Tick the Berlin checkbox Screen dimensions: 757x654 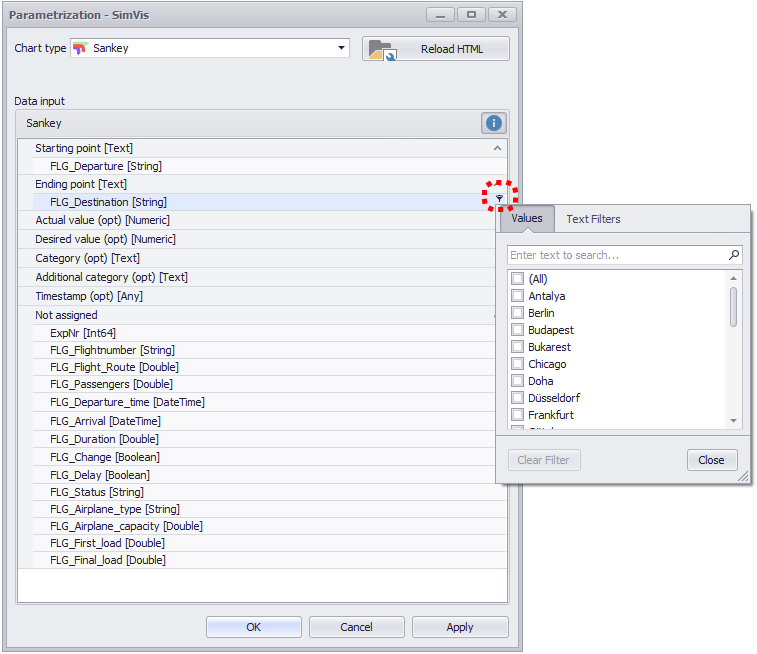point(517,313)
